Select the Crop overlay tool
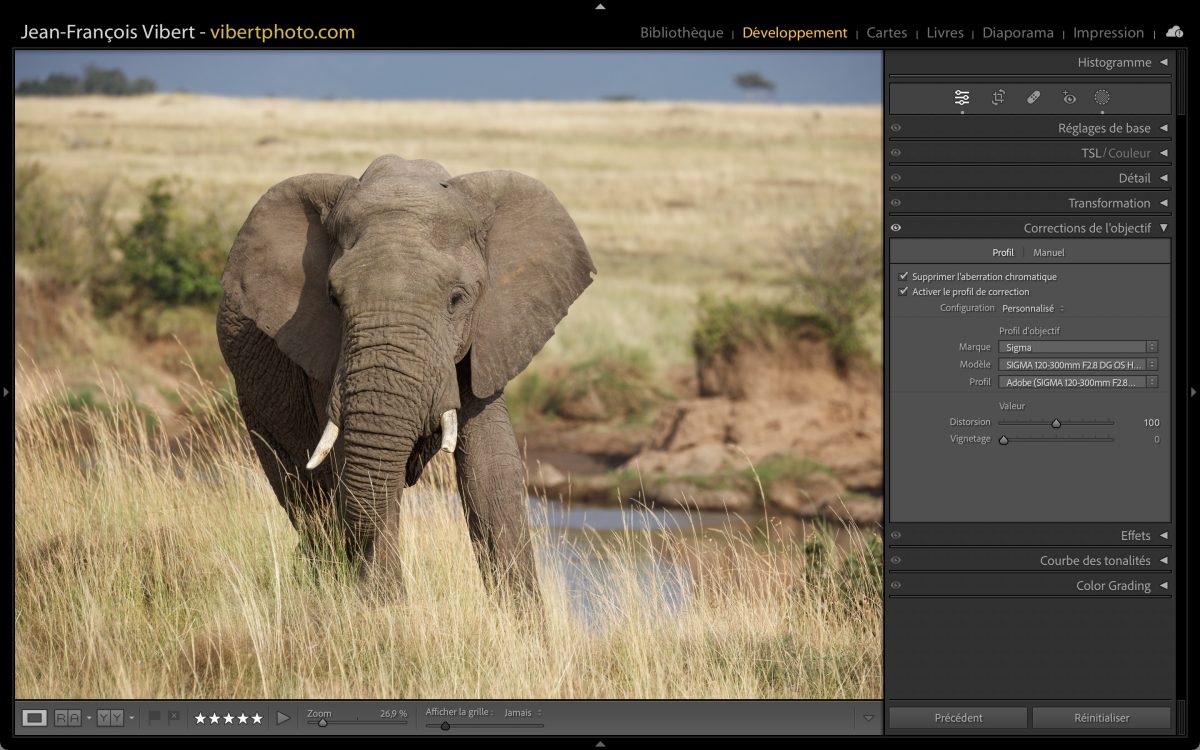This screenshot has height=750, width=1200. point(998,97)
